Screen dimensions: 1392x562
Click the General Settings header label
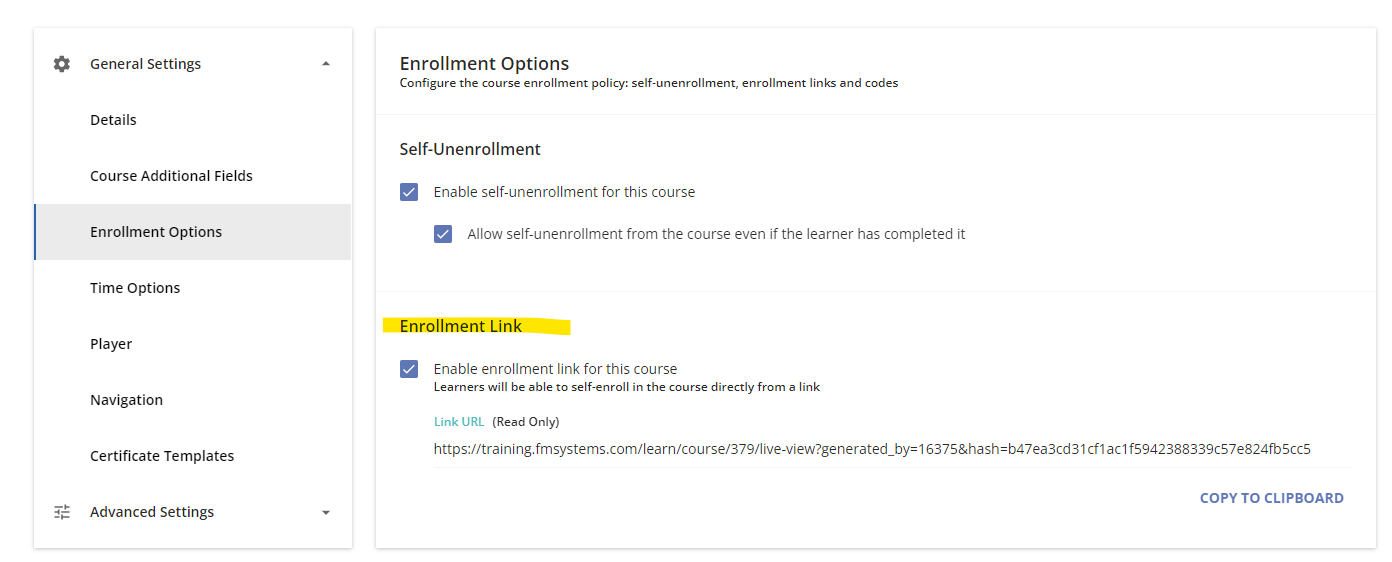click(x=146, y=64)
